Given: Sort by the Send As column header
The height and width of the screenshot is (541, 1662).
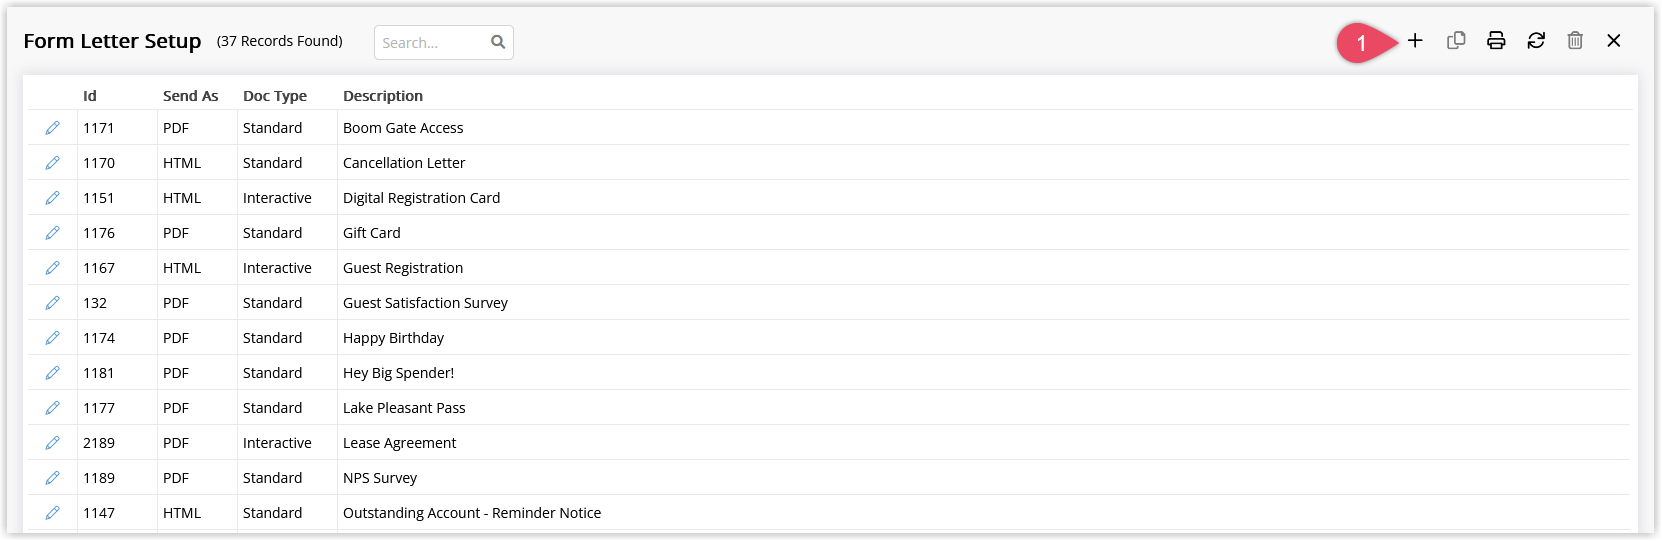Looking at the screenshot, I should tap(190, 96).
